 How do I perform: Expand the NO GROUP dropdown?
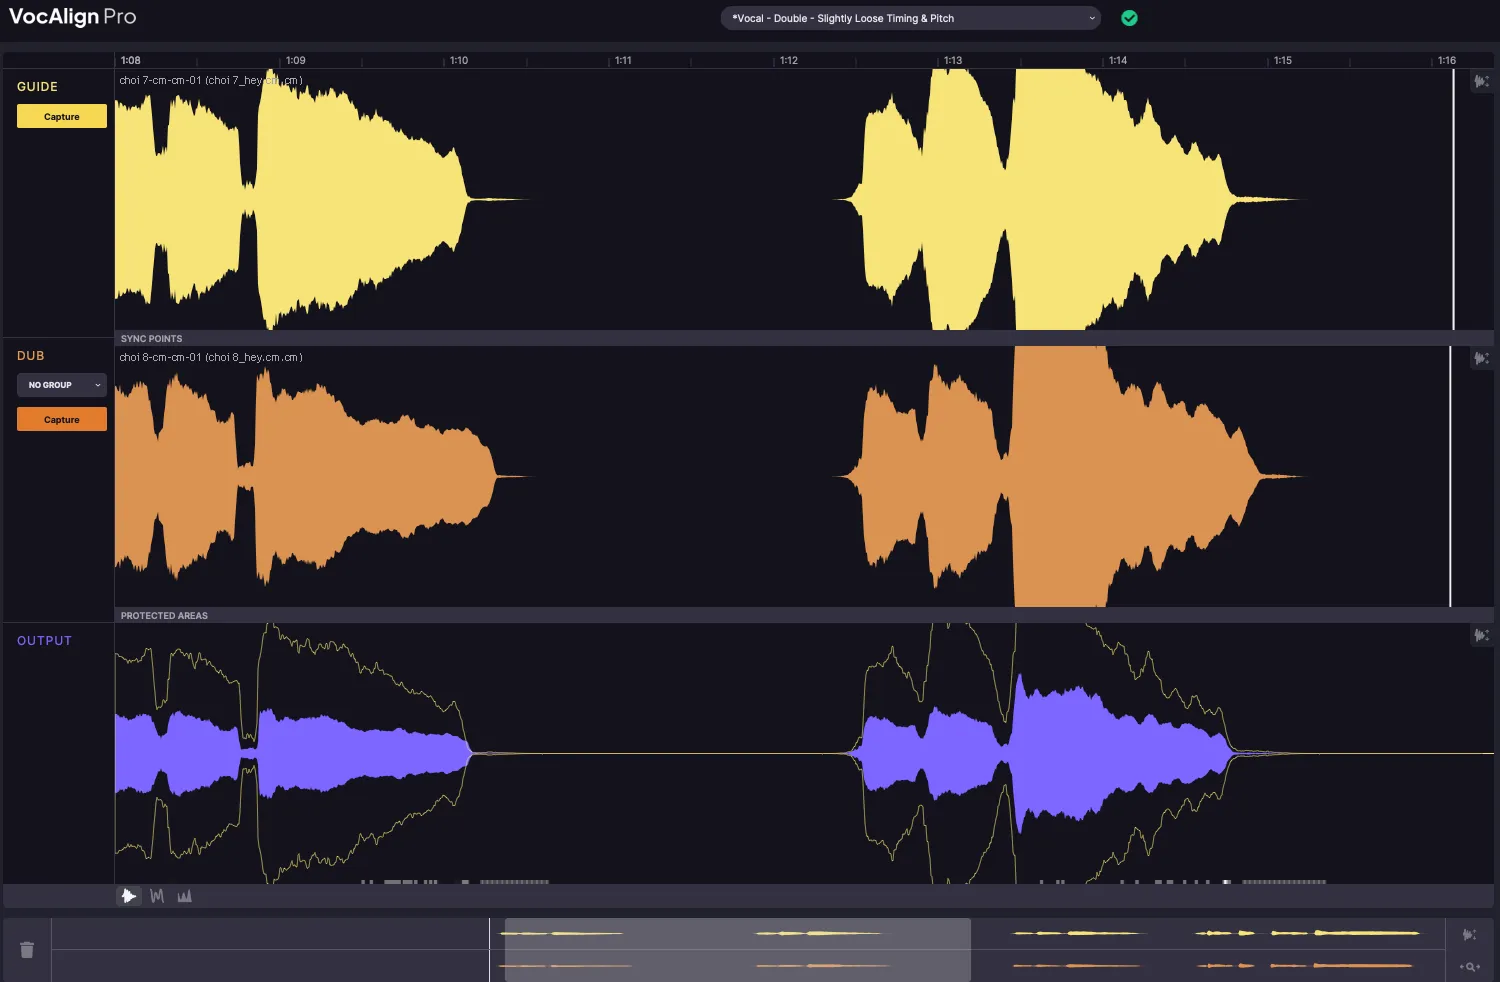click(x=61, y=385)
